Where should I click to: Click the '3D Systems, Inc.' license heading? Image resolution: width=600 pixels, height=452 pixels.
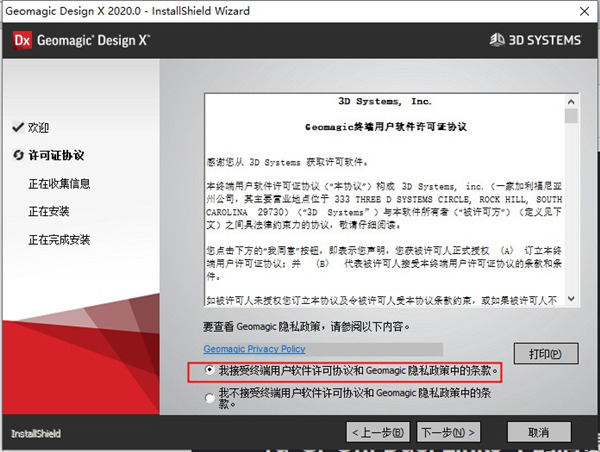click(x=385, y=101)
